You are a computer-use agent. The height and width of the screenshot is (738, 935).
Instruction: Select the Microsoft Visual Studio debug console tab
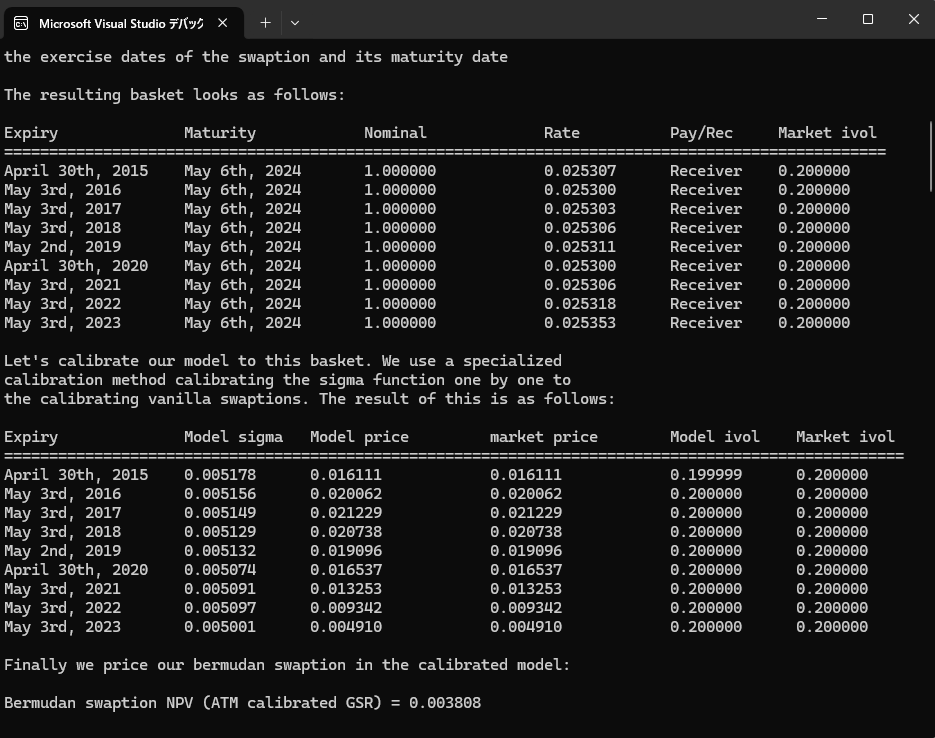[x=122, y=23]
